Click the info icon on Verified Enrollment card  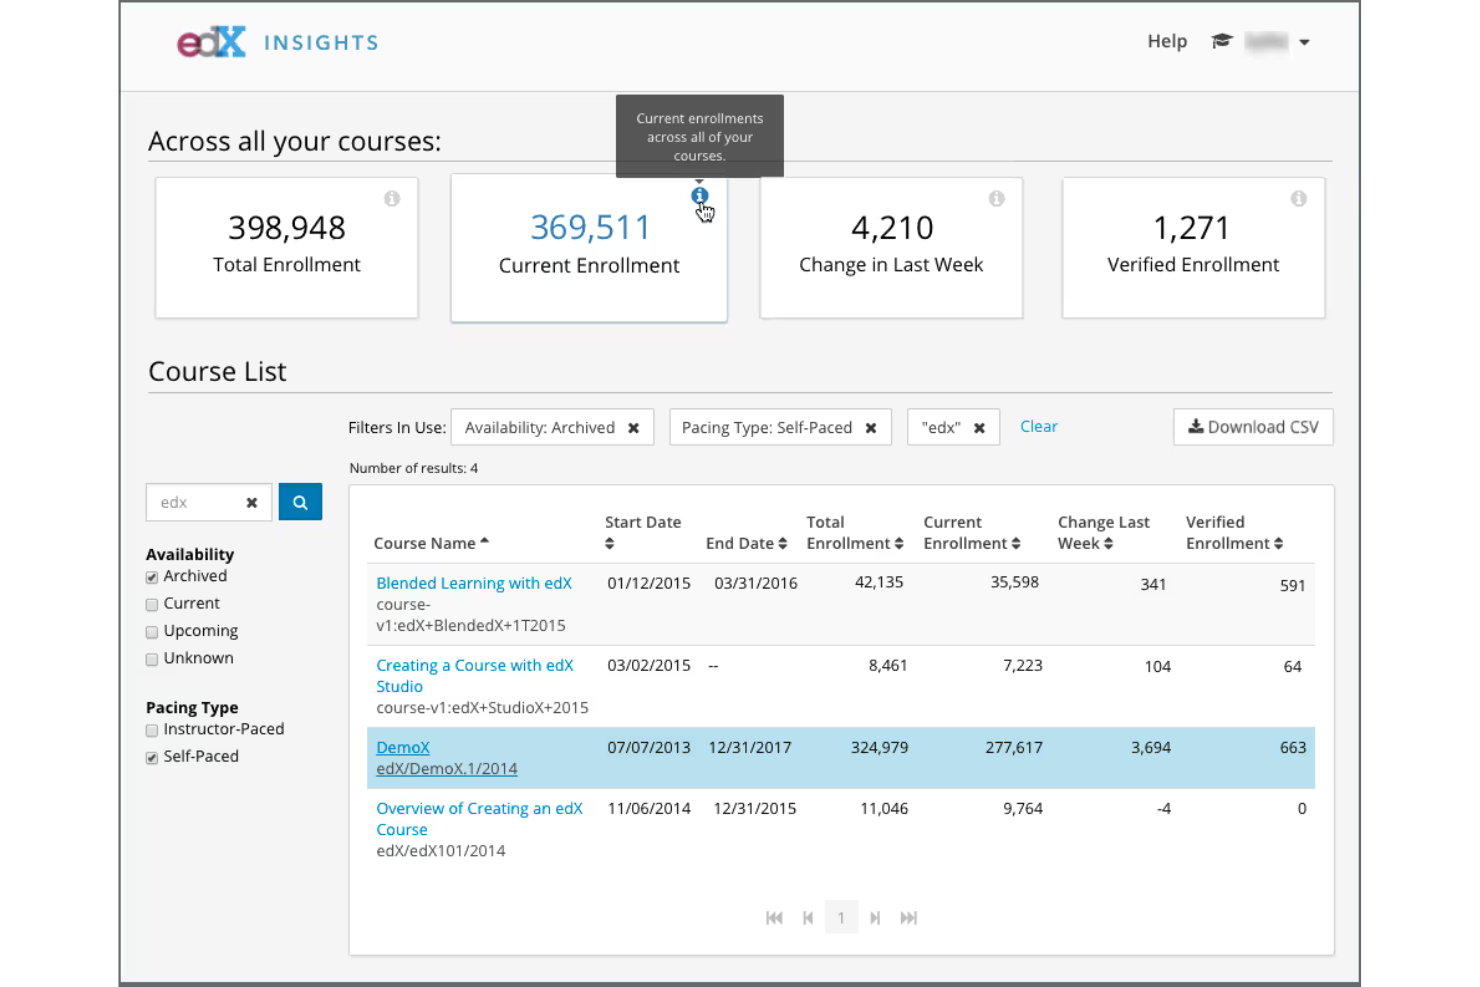1299,199
